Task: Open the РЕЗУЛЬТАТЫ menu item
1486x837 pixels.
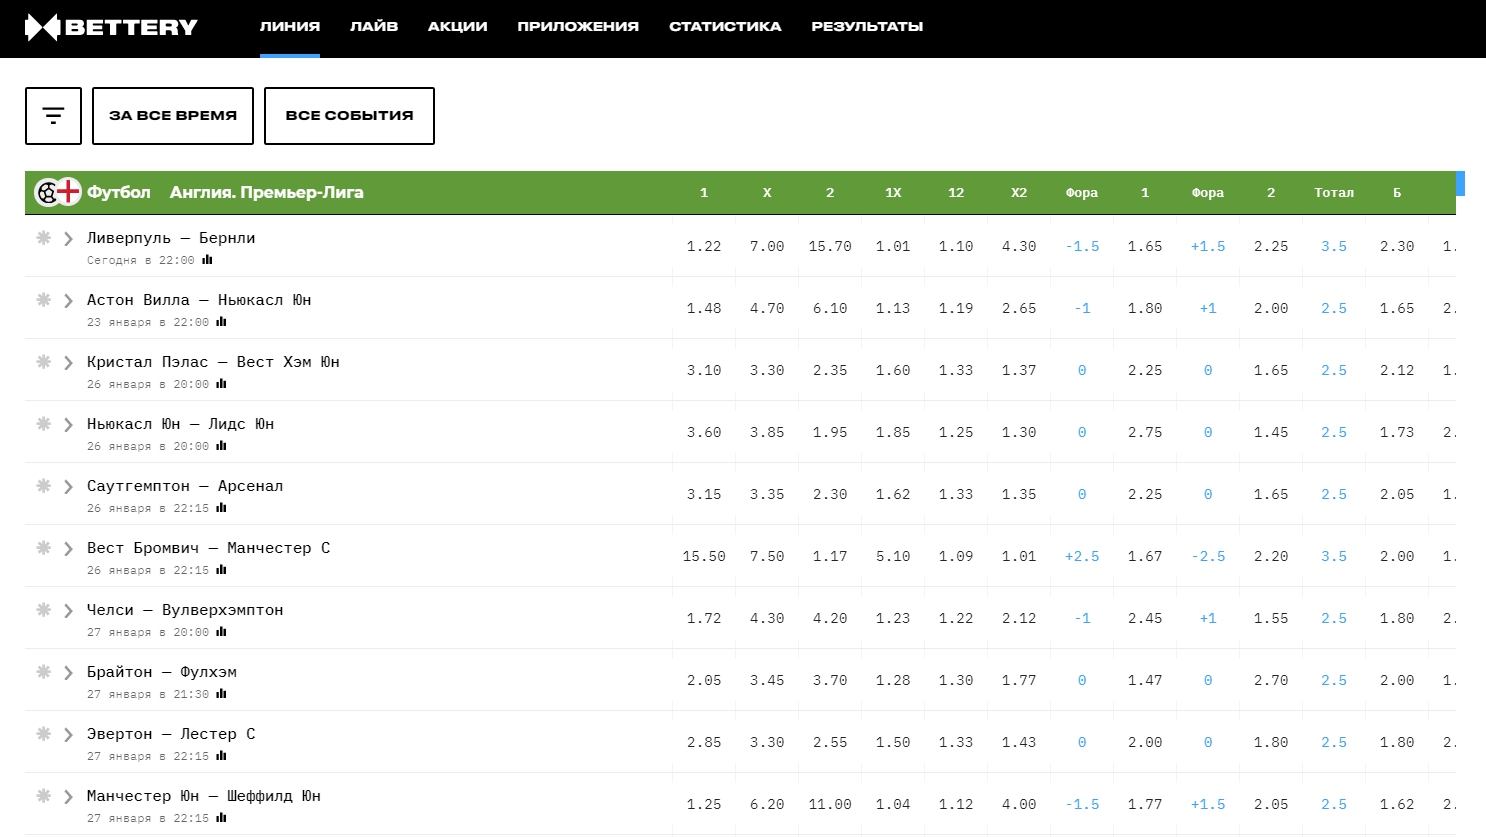Action: pos(867,27)
